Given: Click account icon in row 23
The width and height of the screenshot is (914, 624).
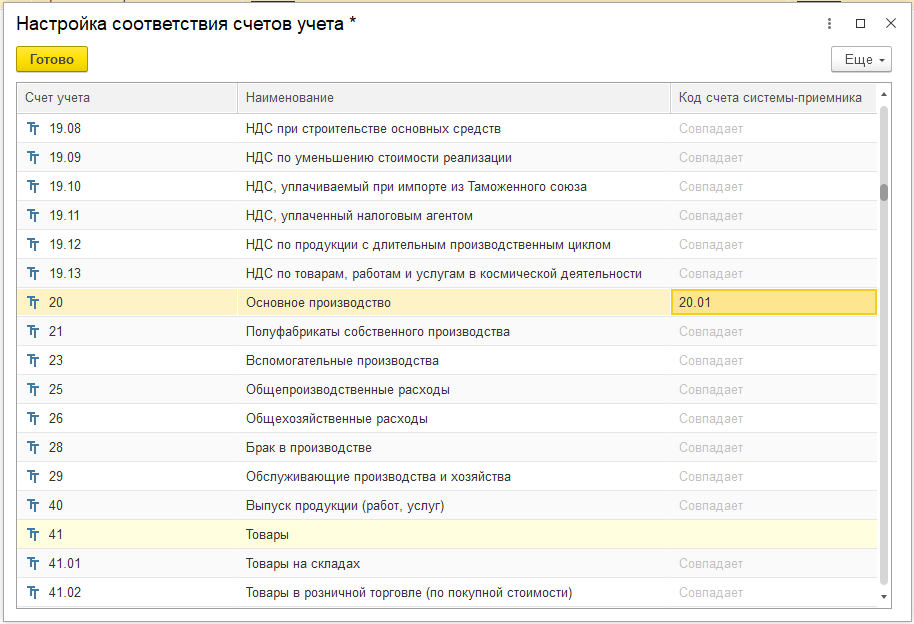Looking at the screenshot, I should point(33,360).
